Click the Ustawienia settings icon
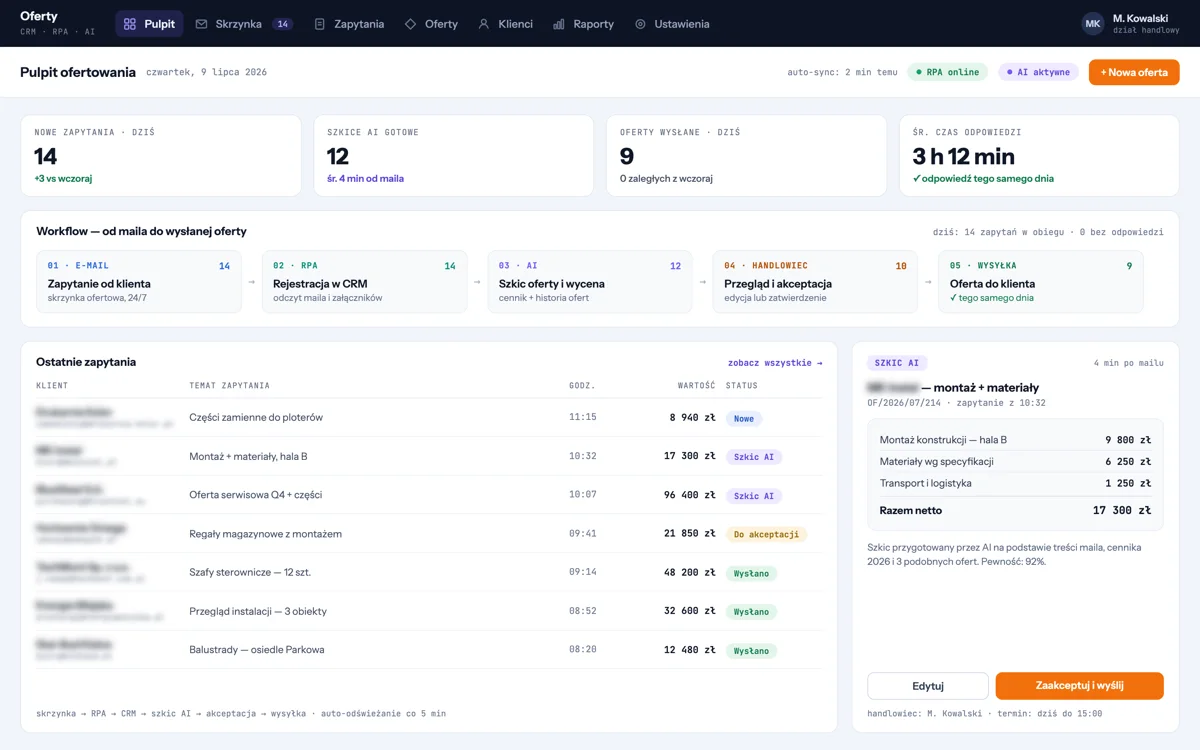Image resolution: width=1200 pixels, height=750 pixels. (640, 24)
